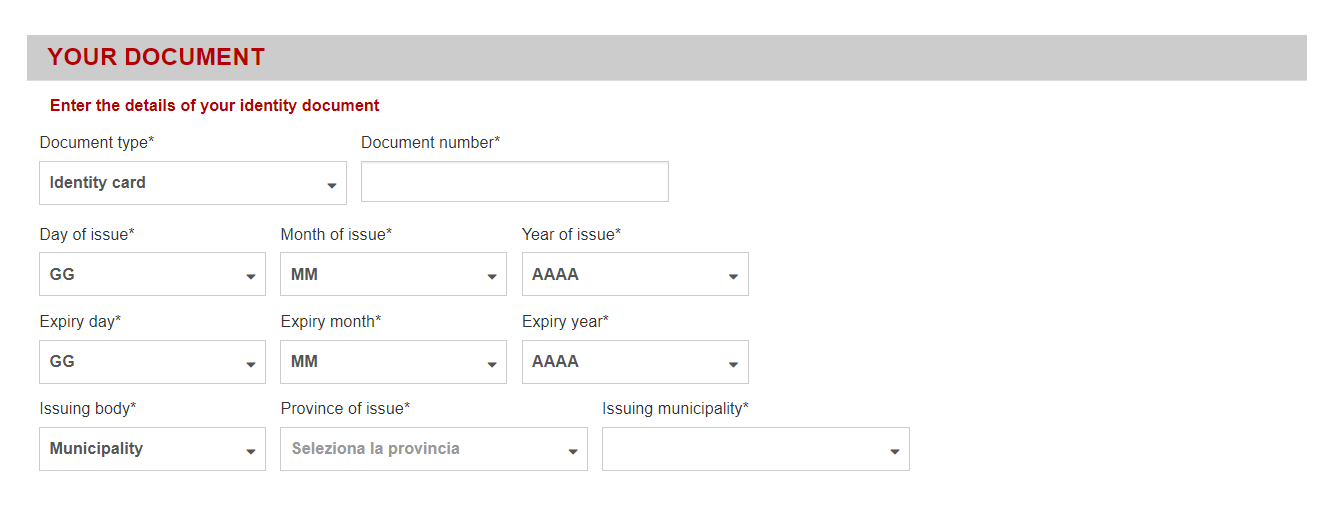Screen dimensions: 1330x511
Task: Open the Issuing body dropdown
Action: [x=152, y=449]
